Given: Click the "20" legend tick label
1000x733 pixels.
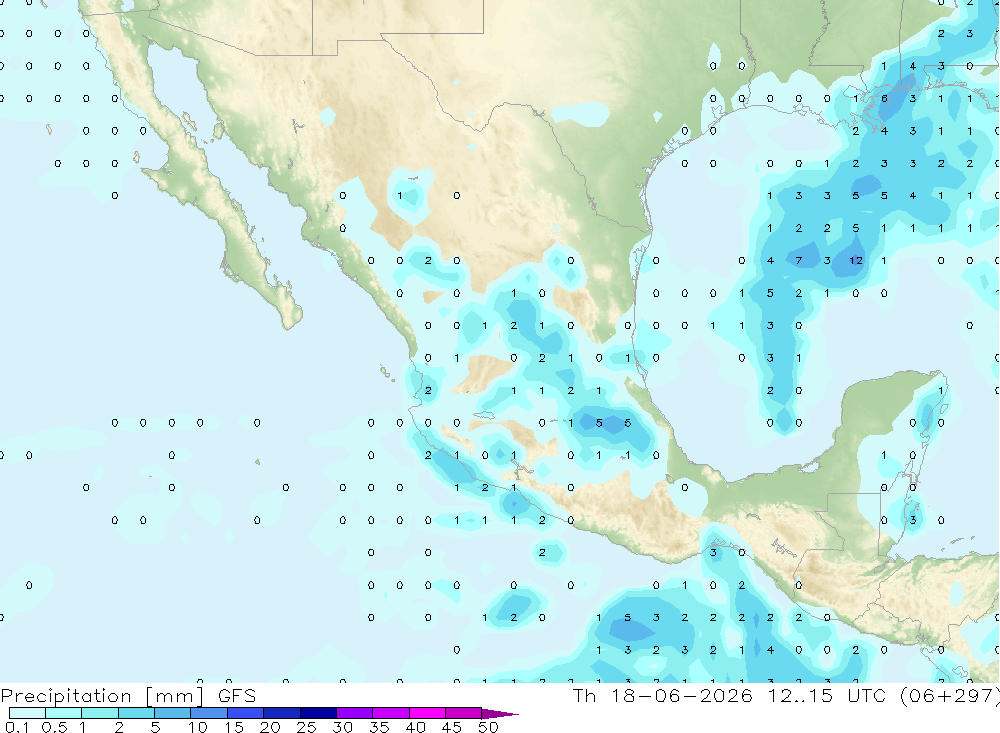Looking at the screenshot, I should [x=270, y=727].
